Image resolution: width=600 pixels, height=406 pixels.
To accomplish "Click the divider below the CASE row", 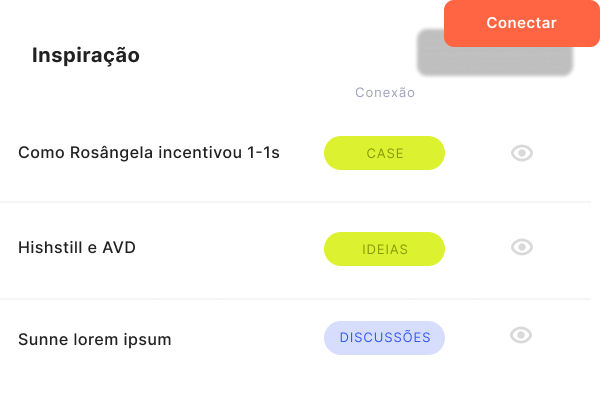I will (x=295, y=202).
